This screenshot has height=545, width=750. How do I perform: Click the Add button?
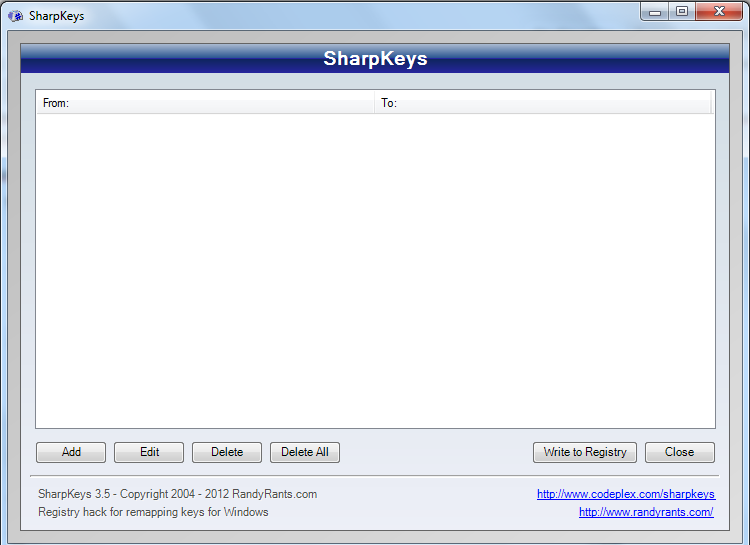coord(71,452)
